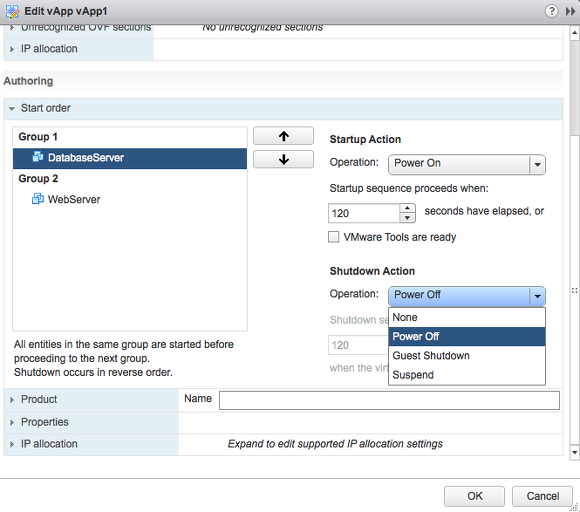Click the Cancel button

tap(542, 496)
